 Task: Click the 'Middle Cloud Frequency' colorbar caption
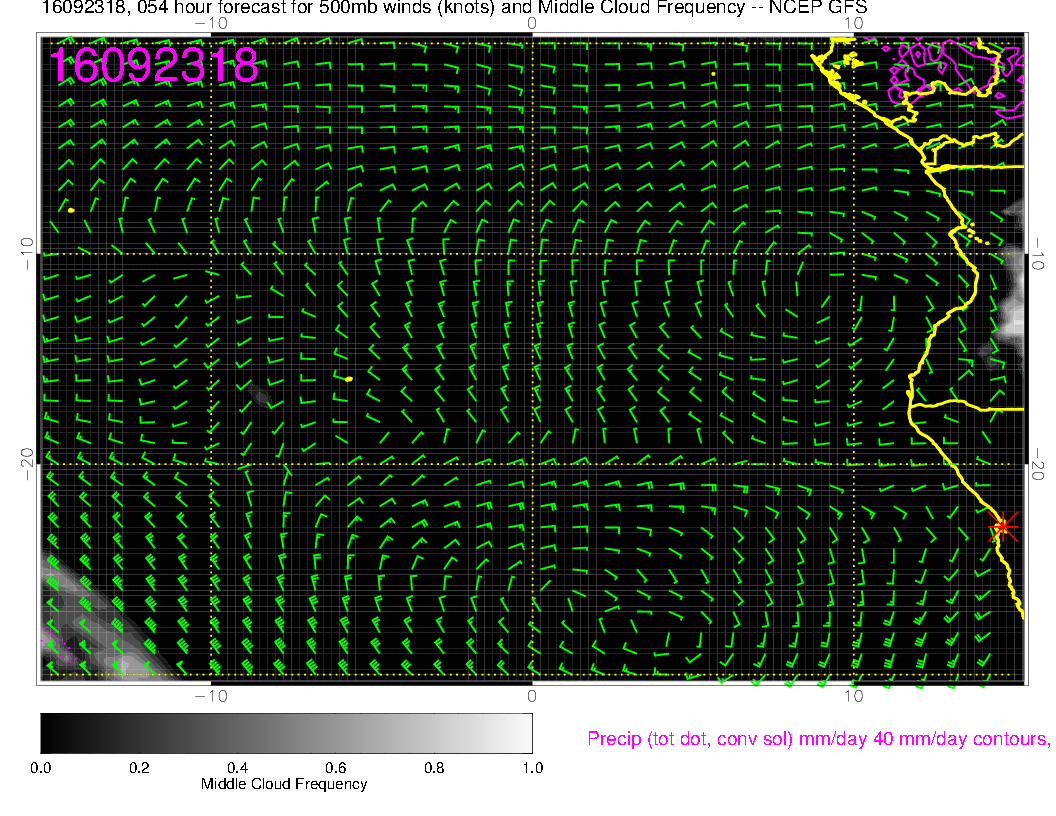[284, 784]
